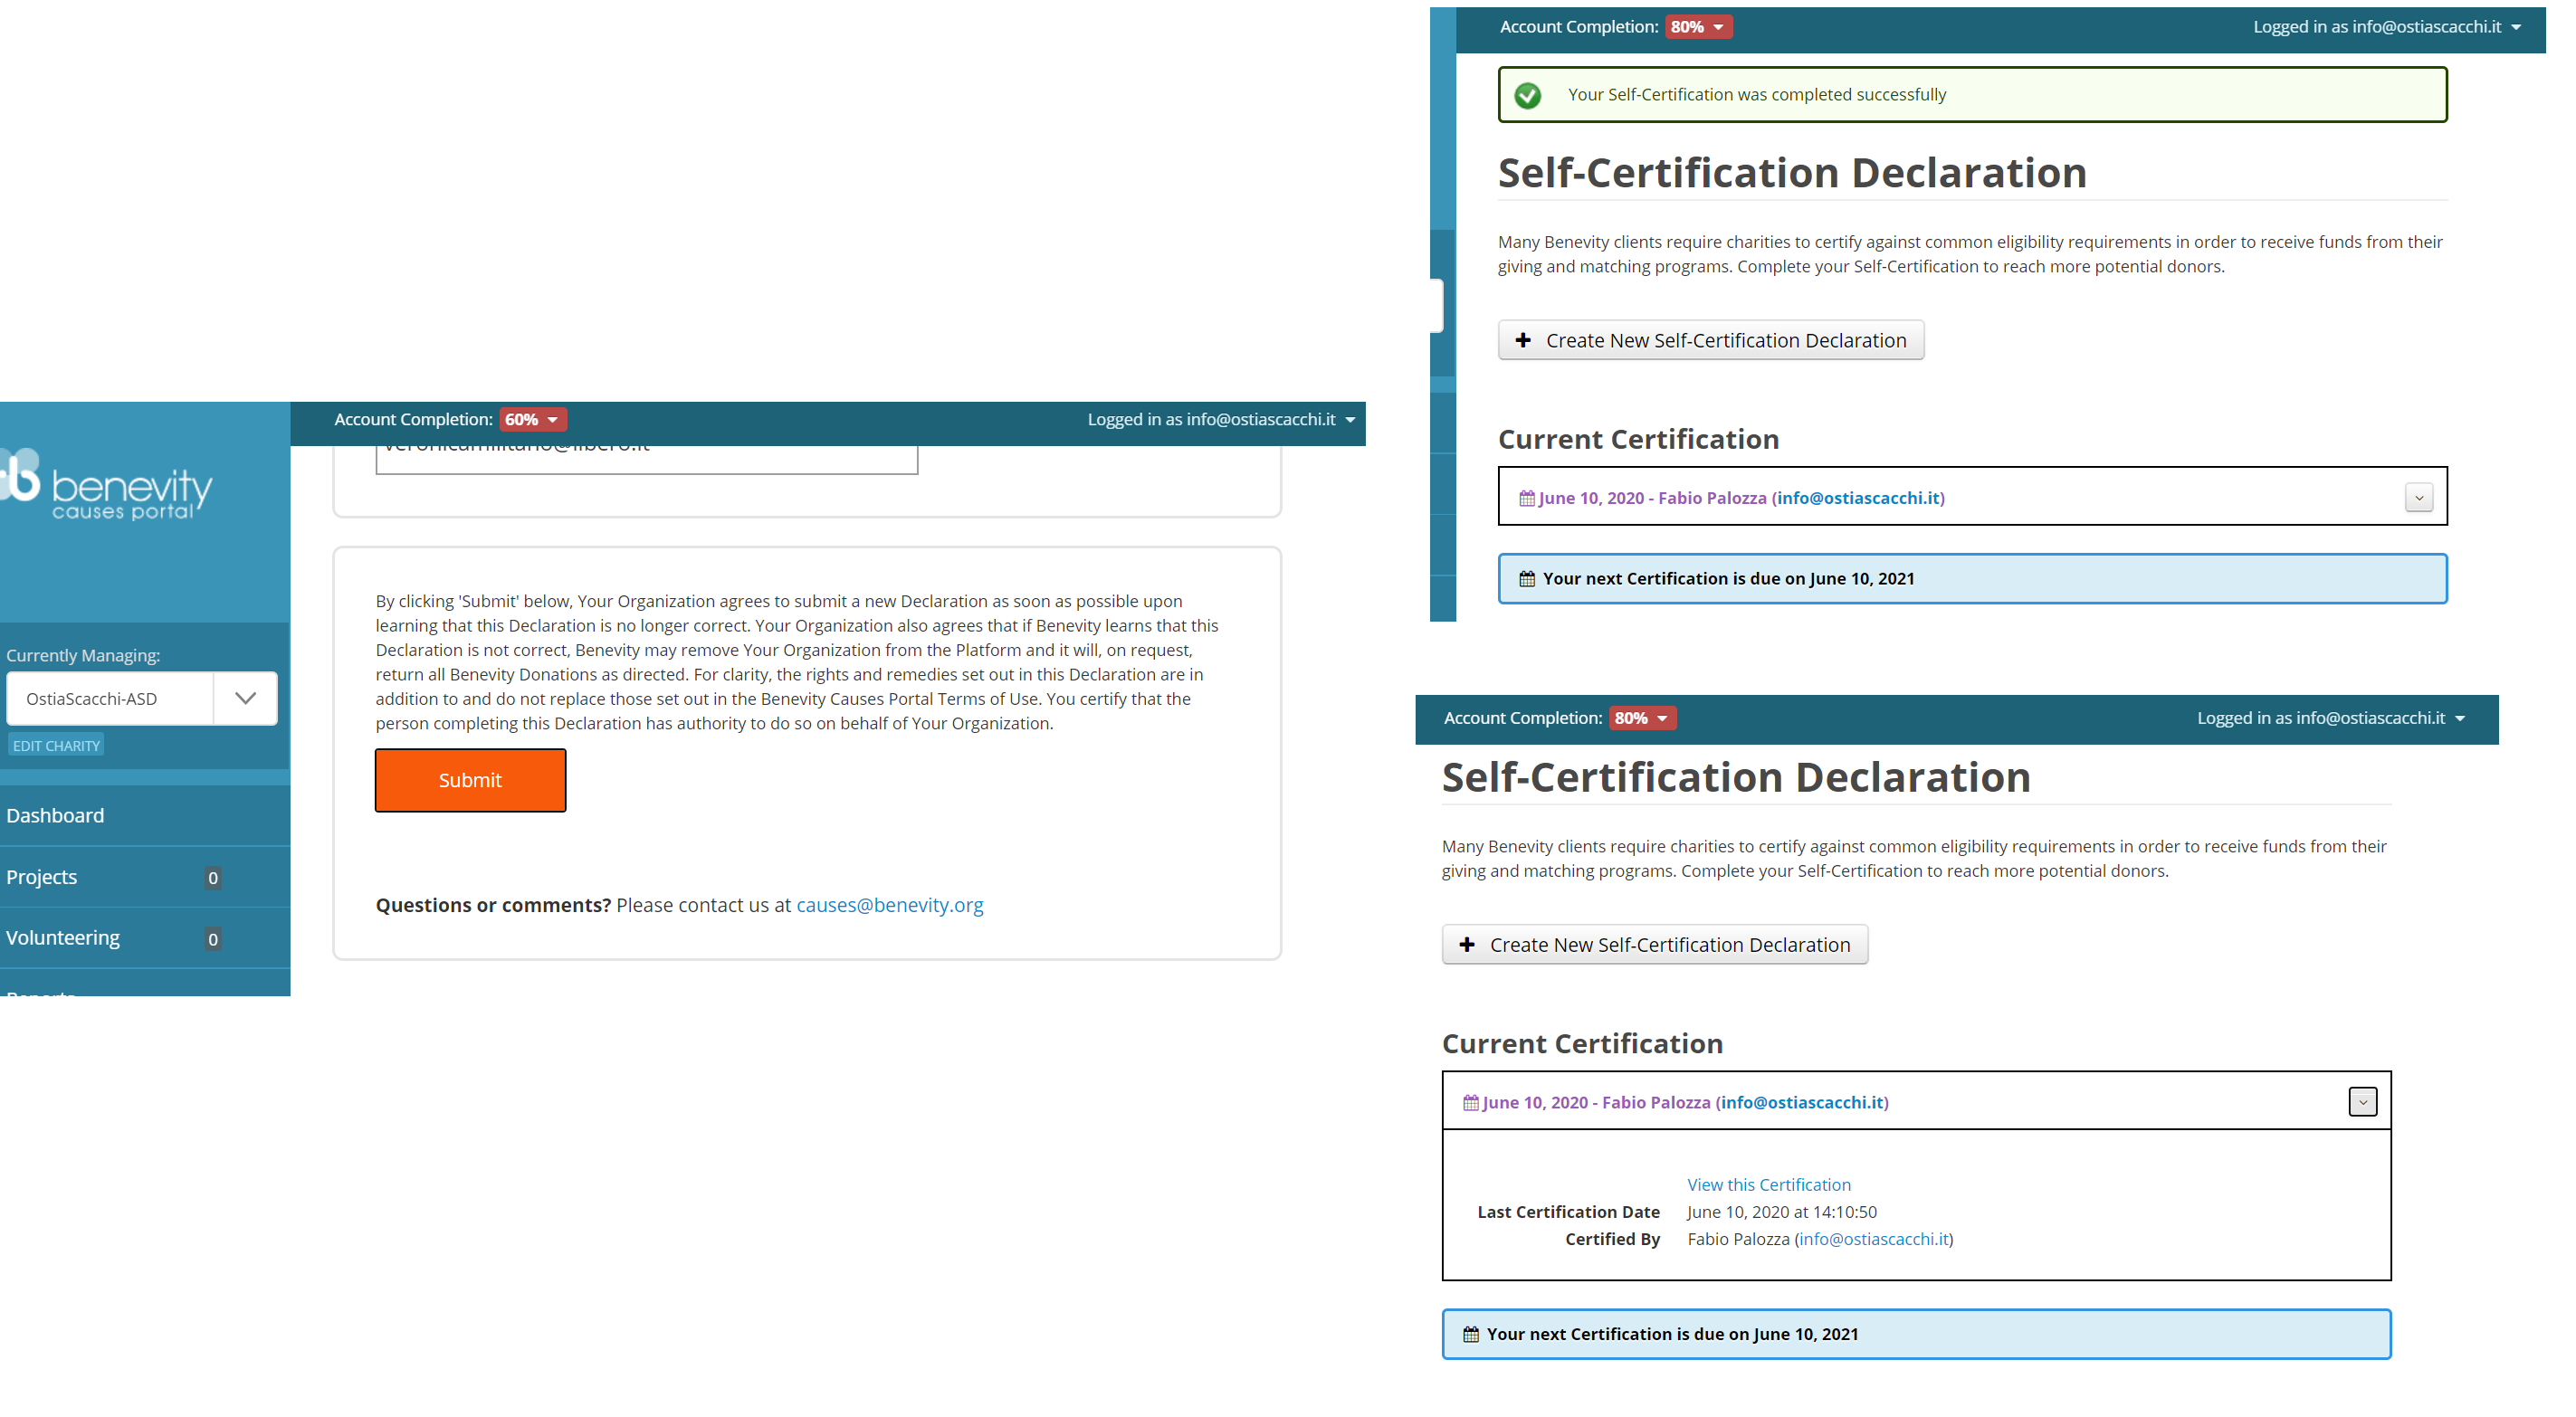The image size is (2576, 1417).
Task: Click the EDIT CHARITY button
Action: pyautogui.click(x=56, y=745)
